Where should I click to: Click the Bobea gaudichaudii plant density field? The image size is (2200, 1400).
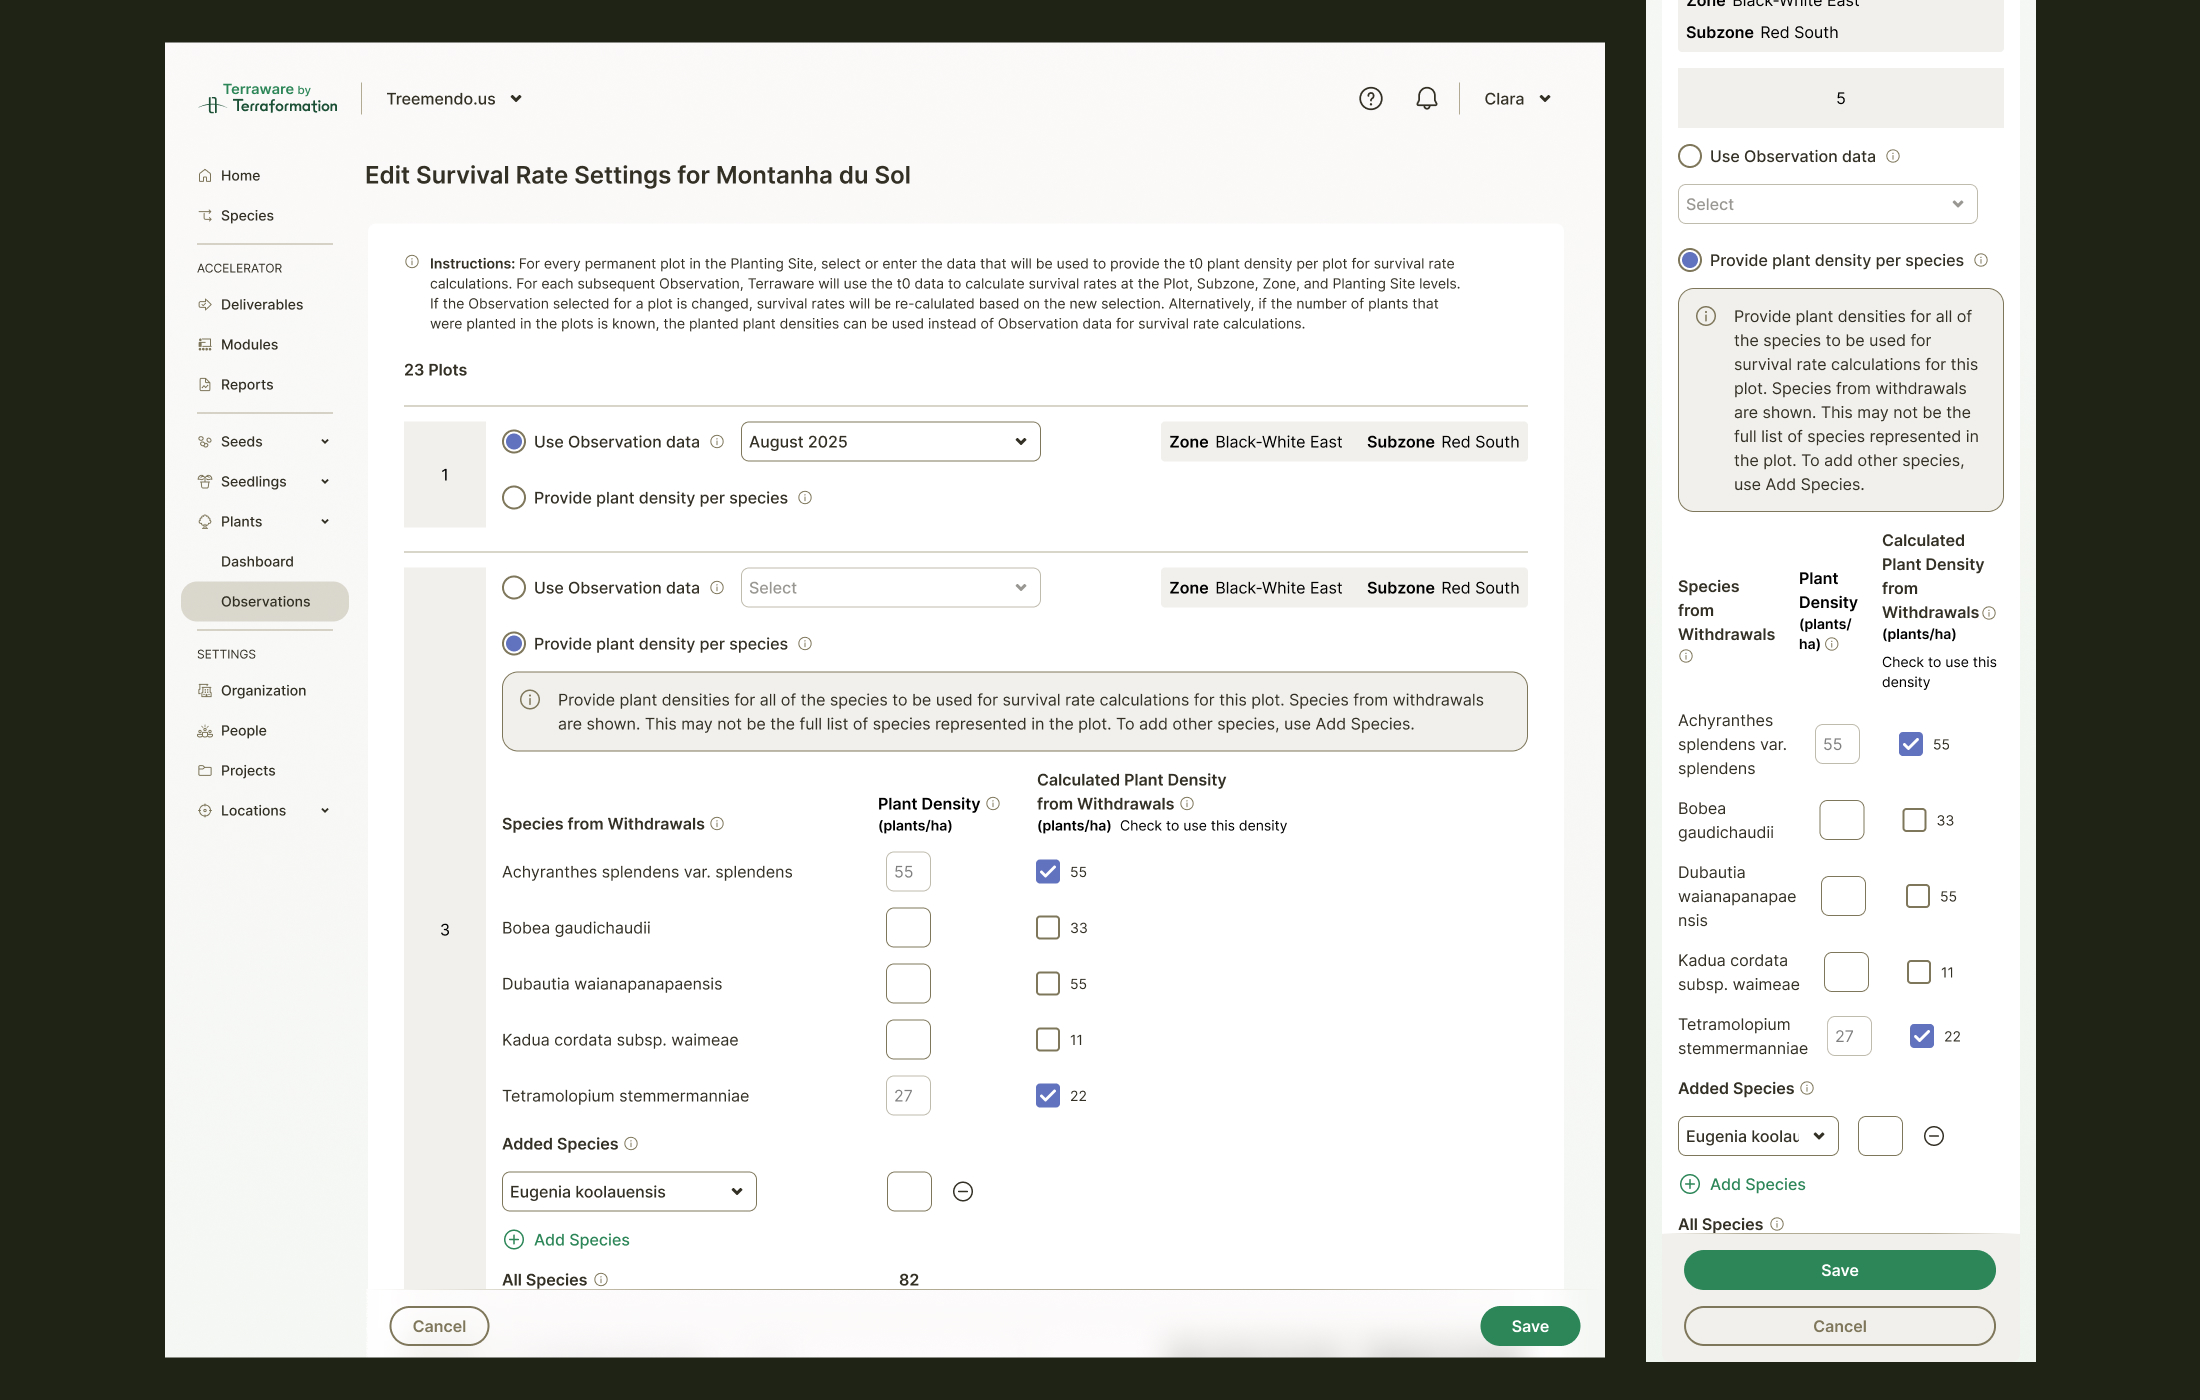coord(907,927)
